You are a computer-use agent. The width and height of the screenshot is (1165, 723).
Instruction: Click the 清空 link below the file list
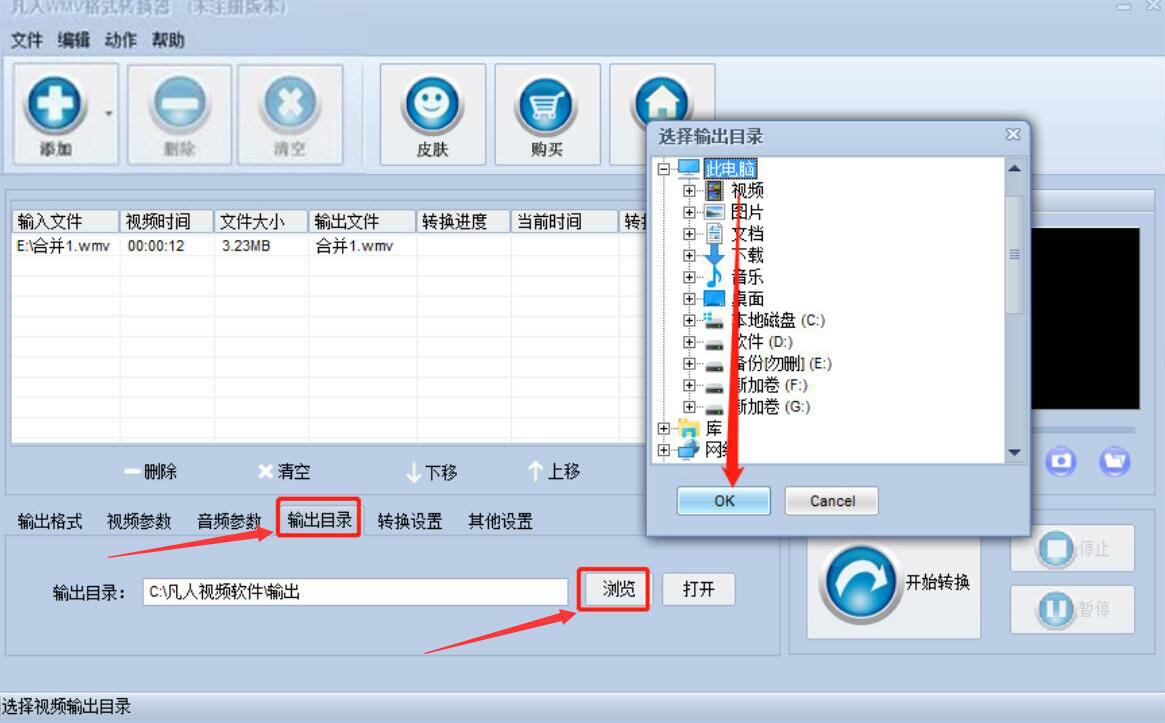click(x=284, y=472)
